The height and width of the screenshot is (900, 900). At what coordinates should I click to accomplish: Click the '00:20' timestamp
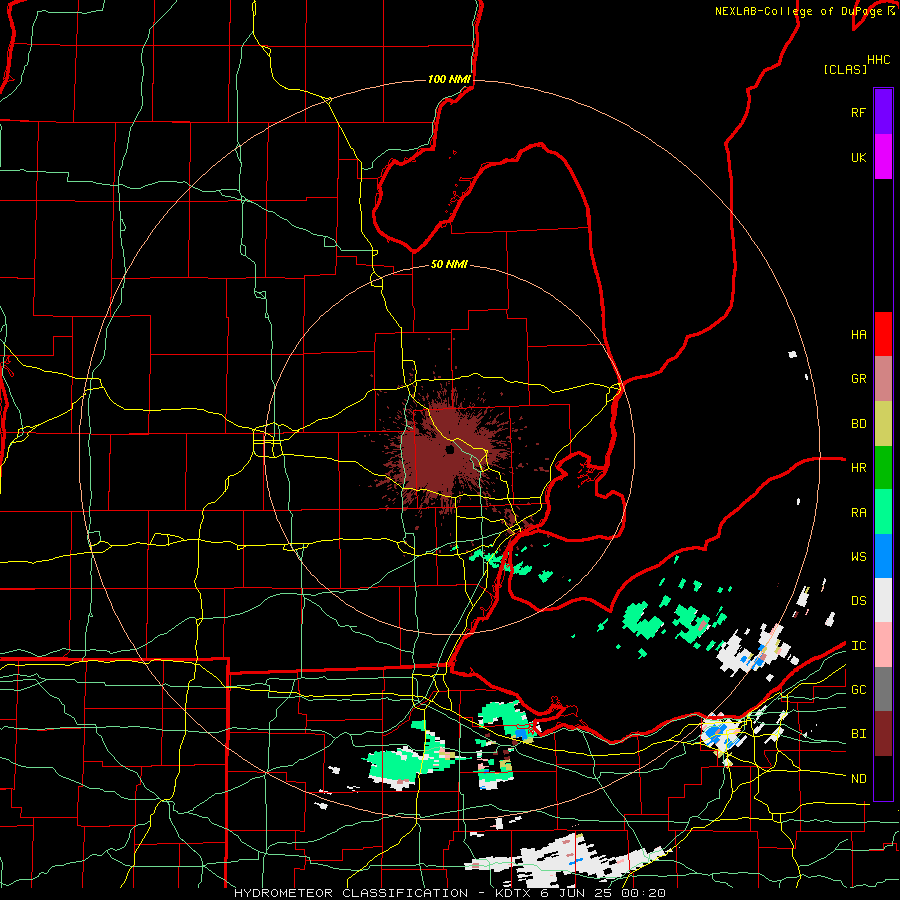pos(642,893)
